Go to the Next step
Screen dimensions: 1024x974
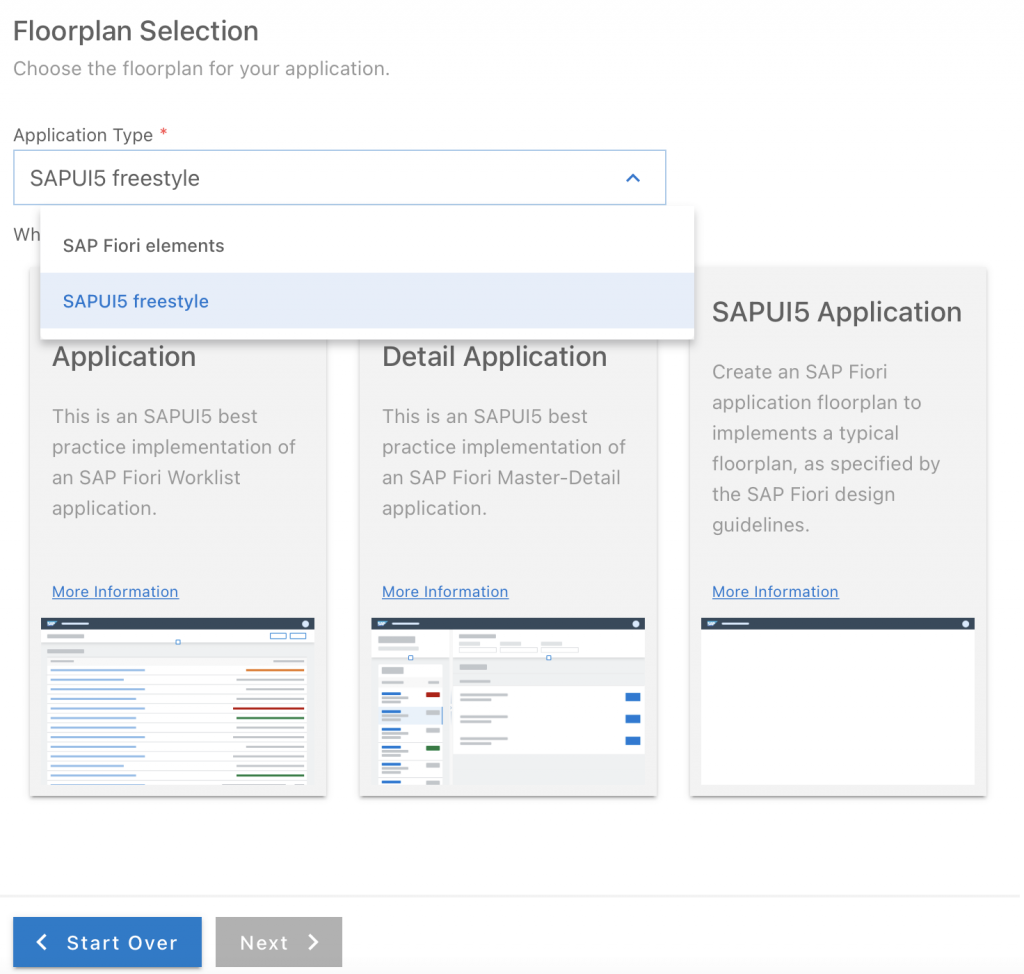coord(279,942)
